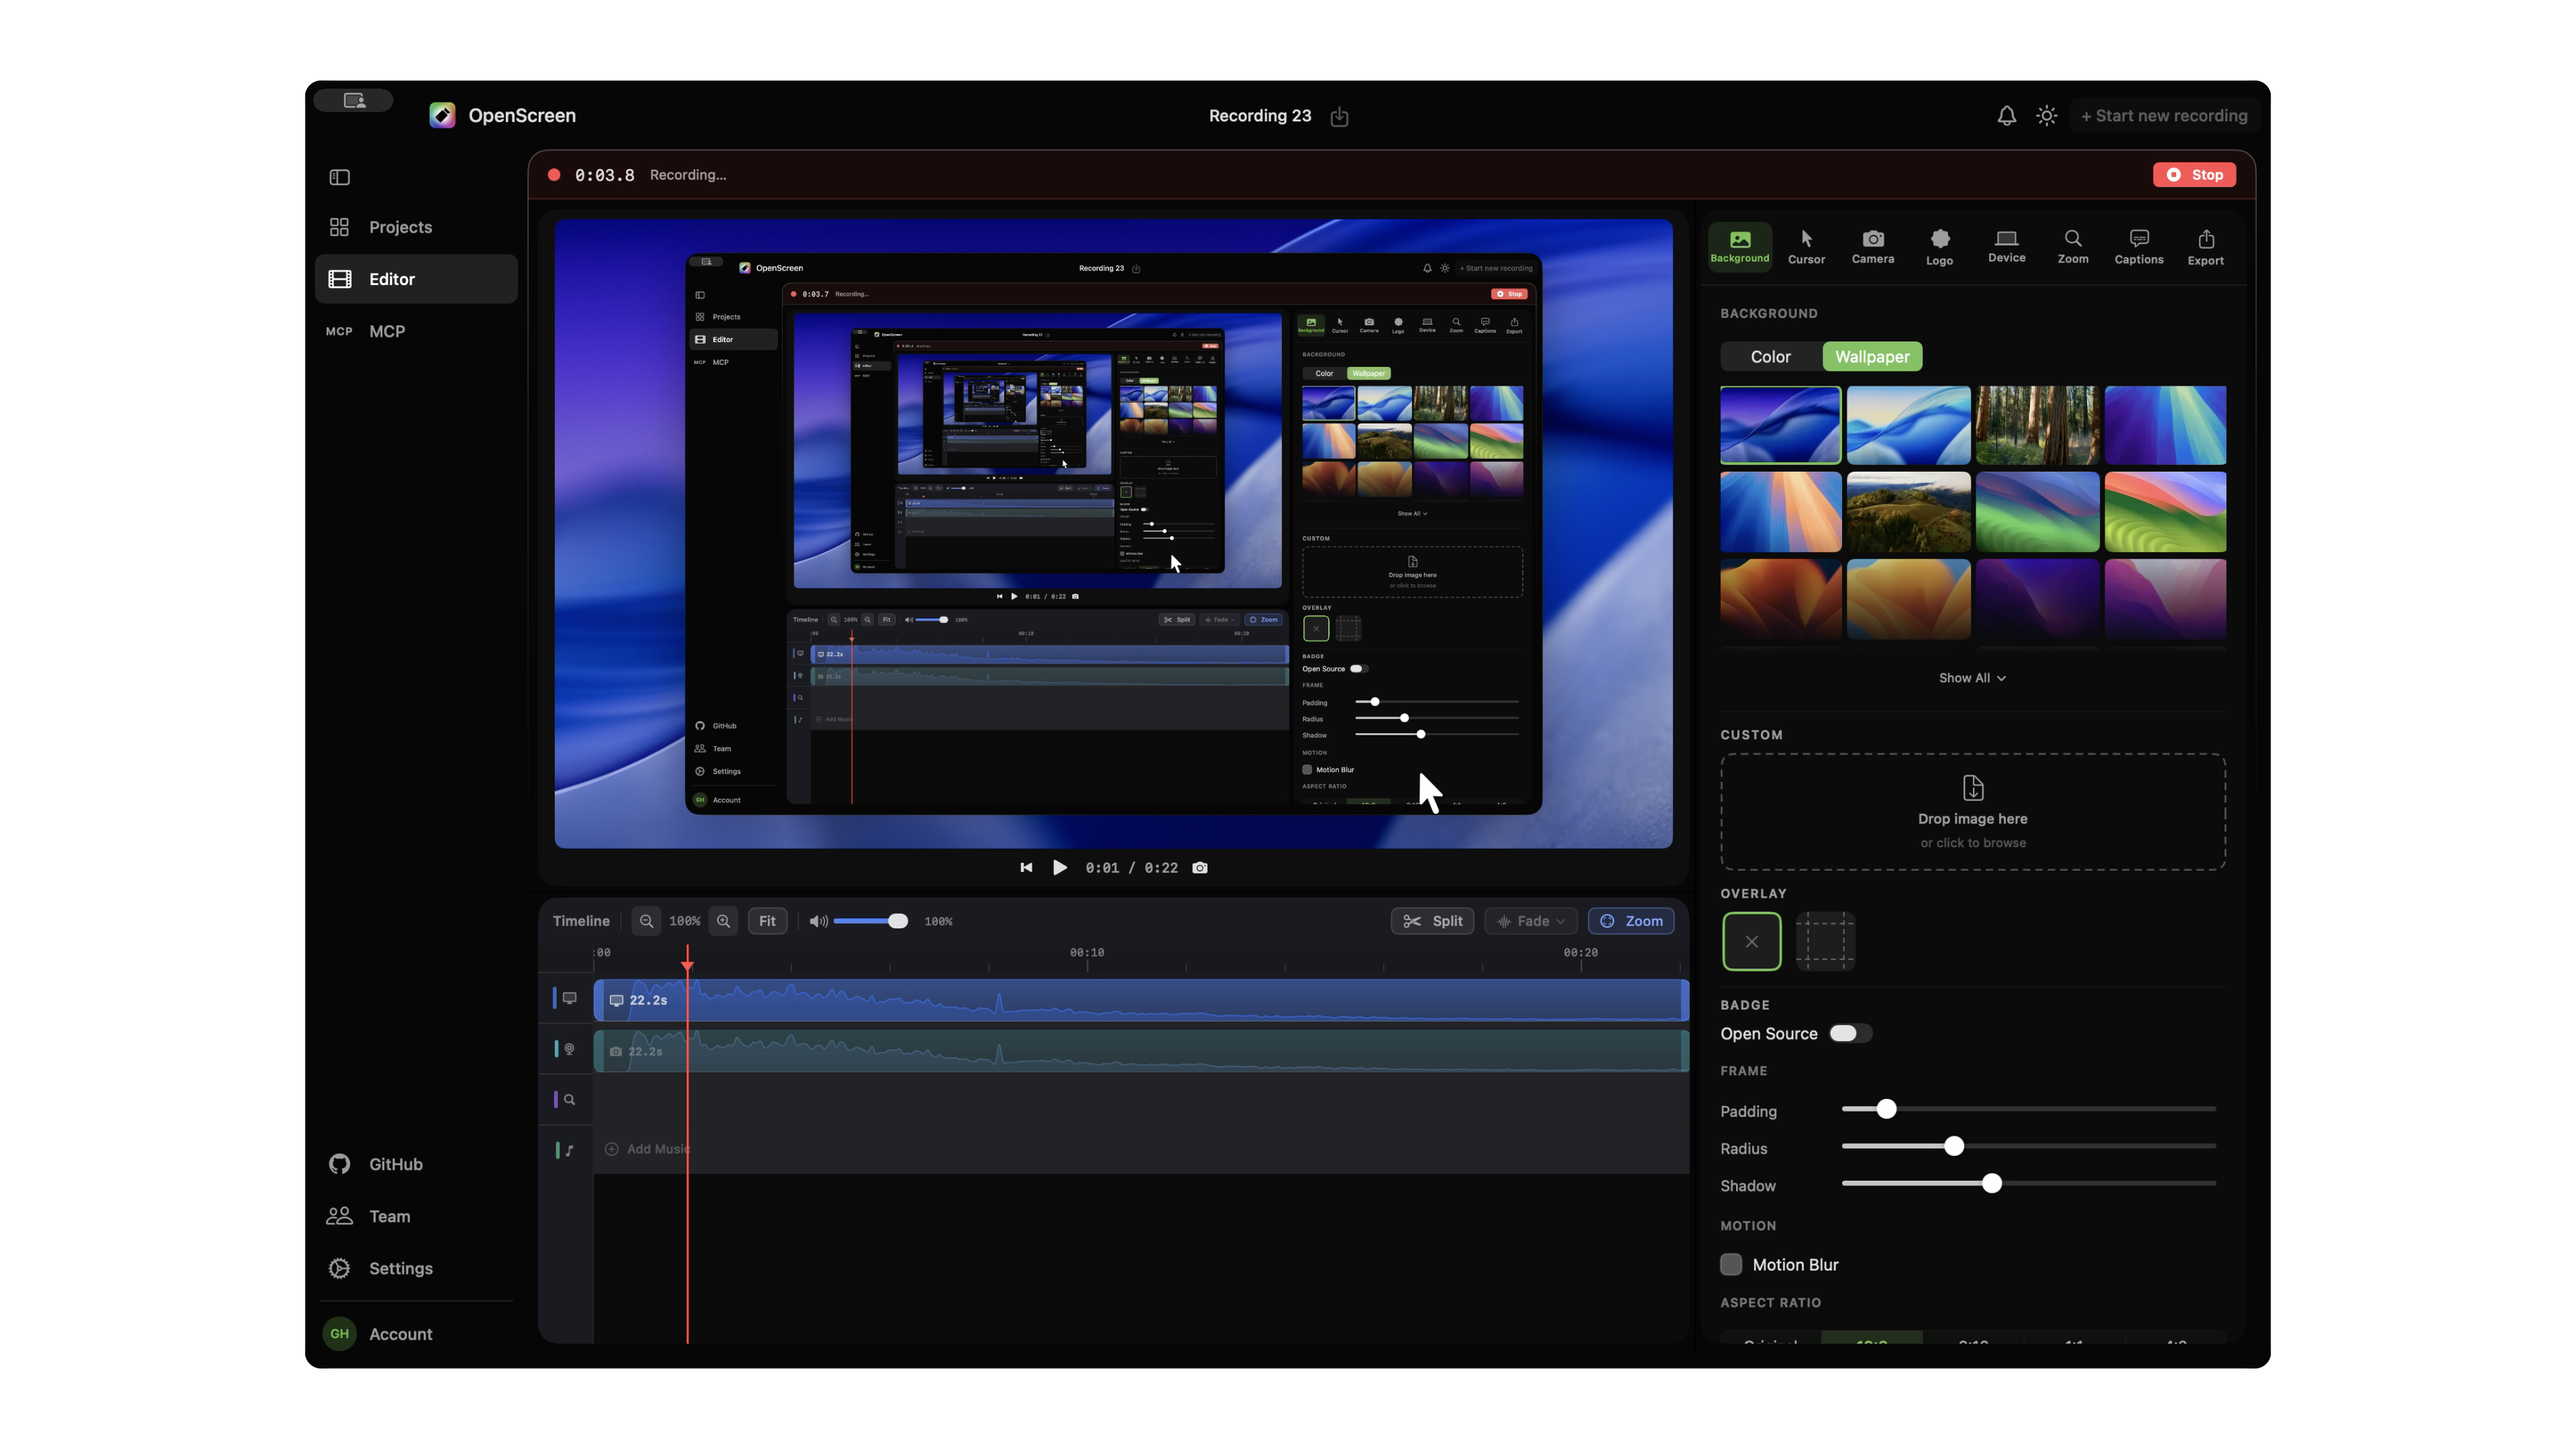Open the Editor section

(x=416, y=279)
